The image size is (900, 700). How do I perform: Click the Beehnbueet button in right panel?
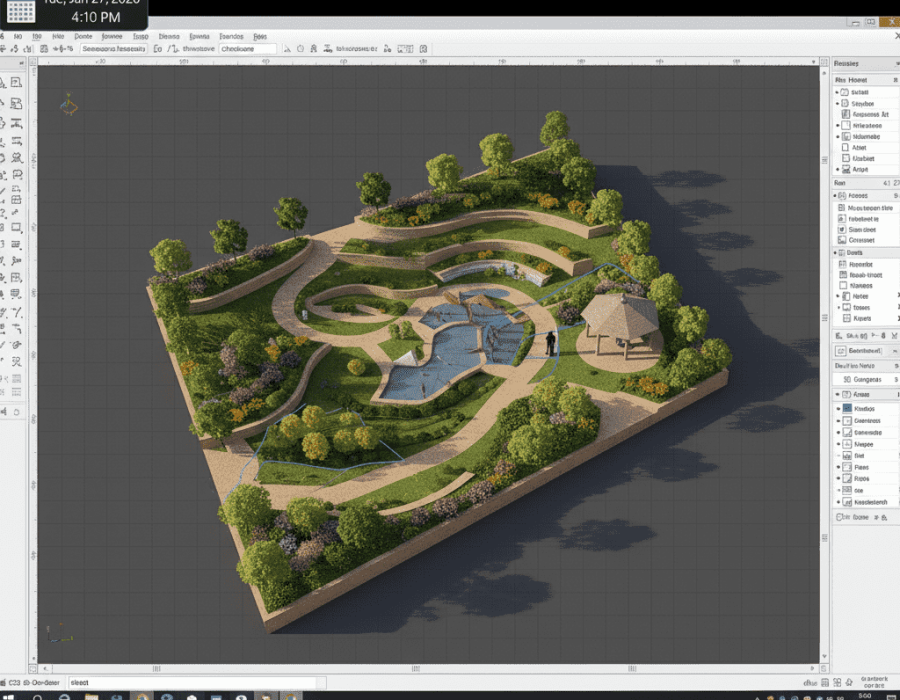862,351
